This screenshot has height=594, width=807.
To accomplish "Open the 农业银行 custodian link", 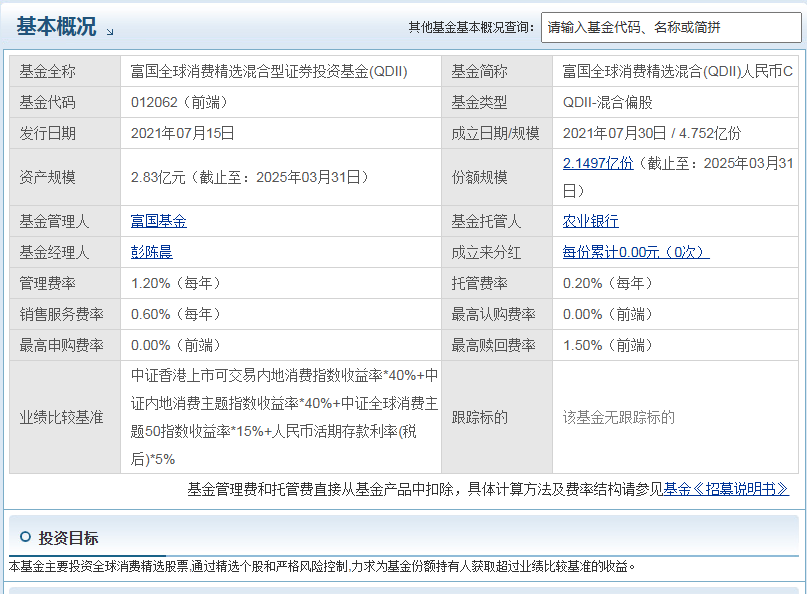I will 590,221.
